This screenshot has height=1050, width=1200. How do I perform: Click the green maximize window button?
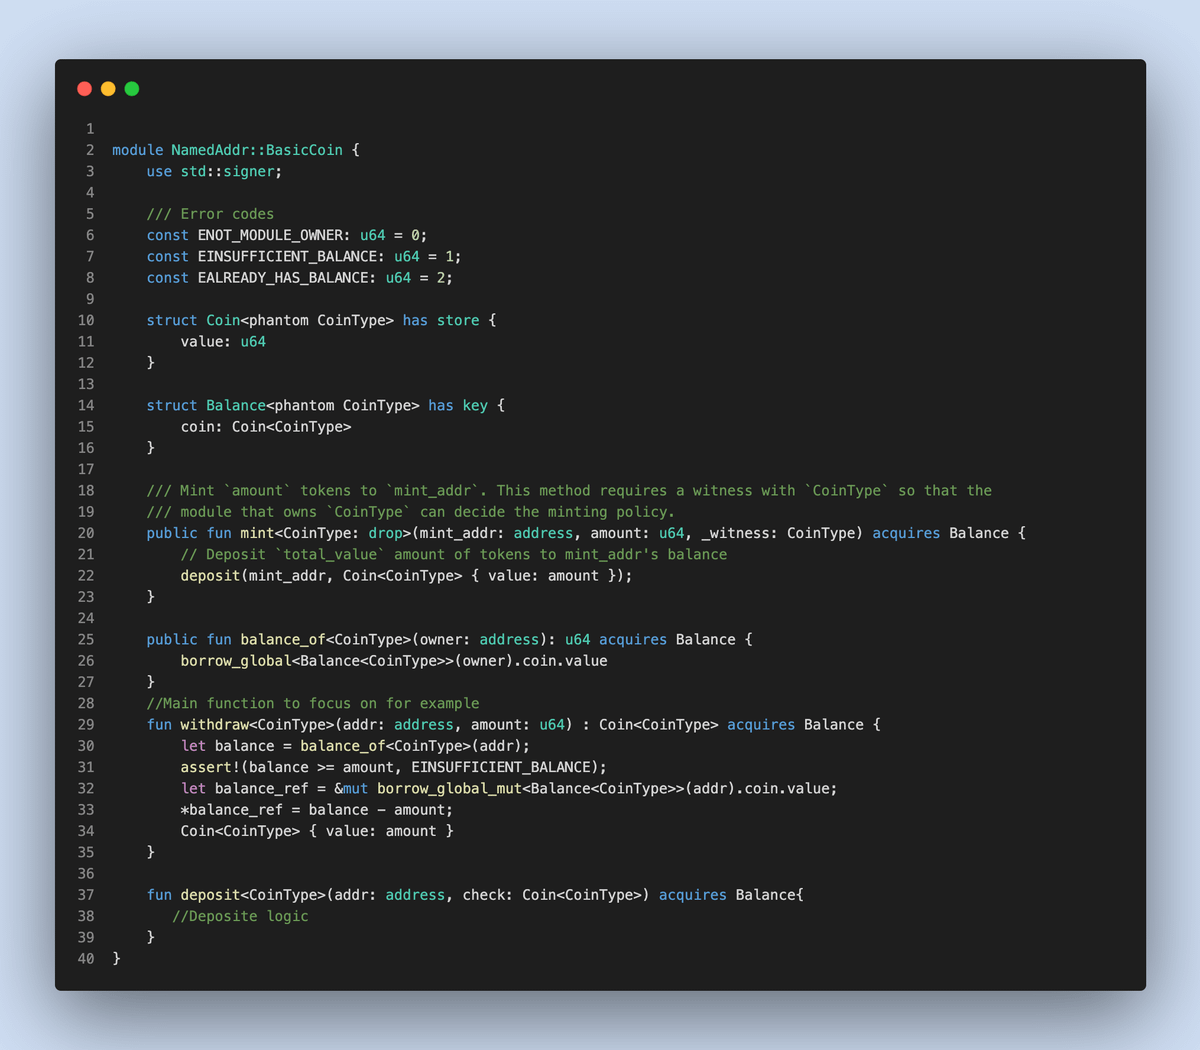click(132, 89)
